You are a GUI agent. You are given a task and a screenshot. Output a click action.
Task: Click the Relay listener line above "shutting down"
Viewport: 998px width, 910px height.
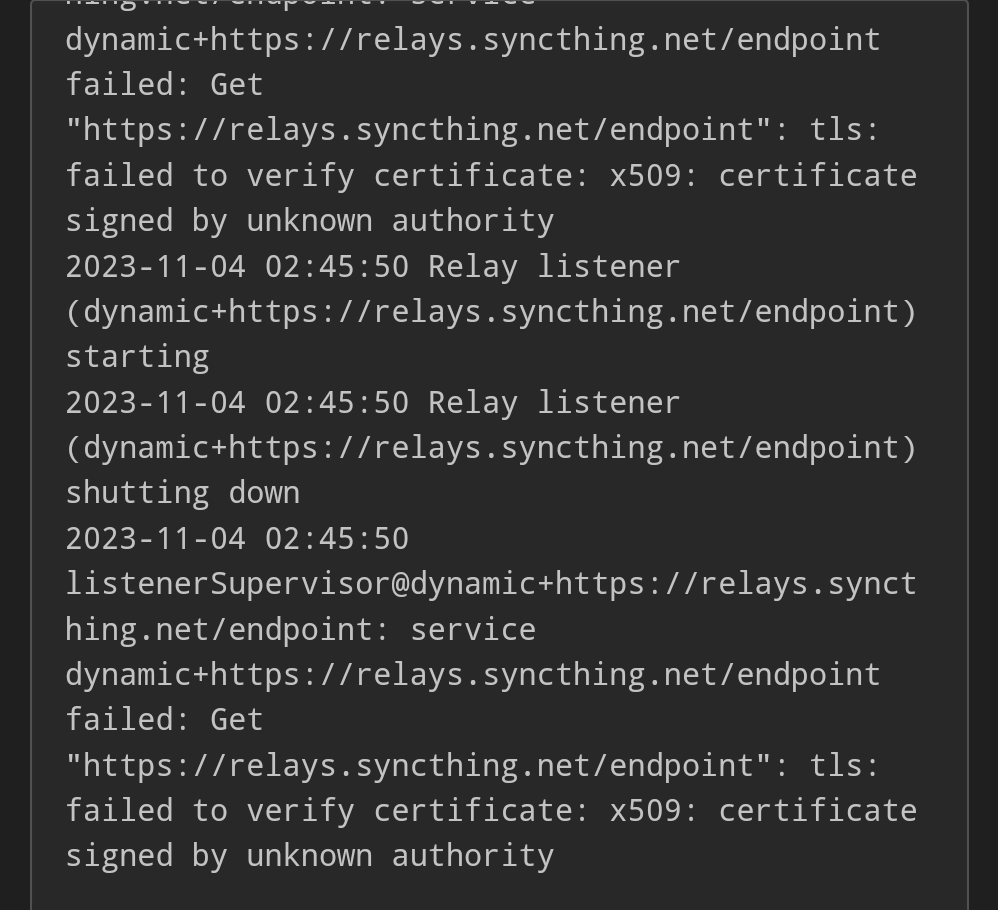pos(372,403)
